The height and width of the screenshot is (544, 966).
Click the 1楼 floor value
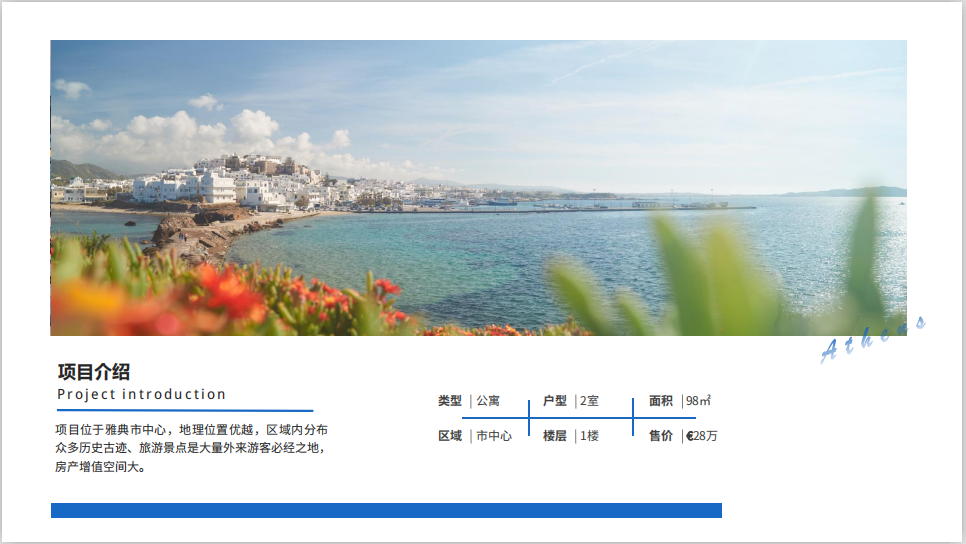590,436
